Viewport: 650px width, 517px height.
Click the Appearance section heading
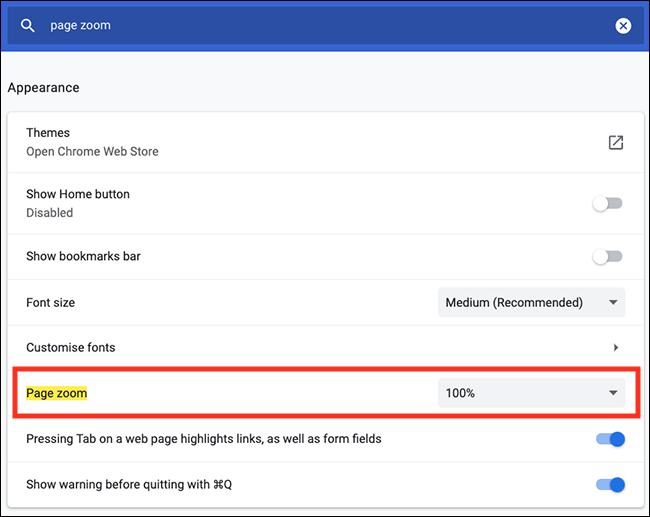44,88
